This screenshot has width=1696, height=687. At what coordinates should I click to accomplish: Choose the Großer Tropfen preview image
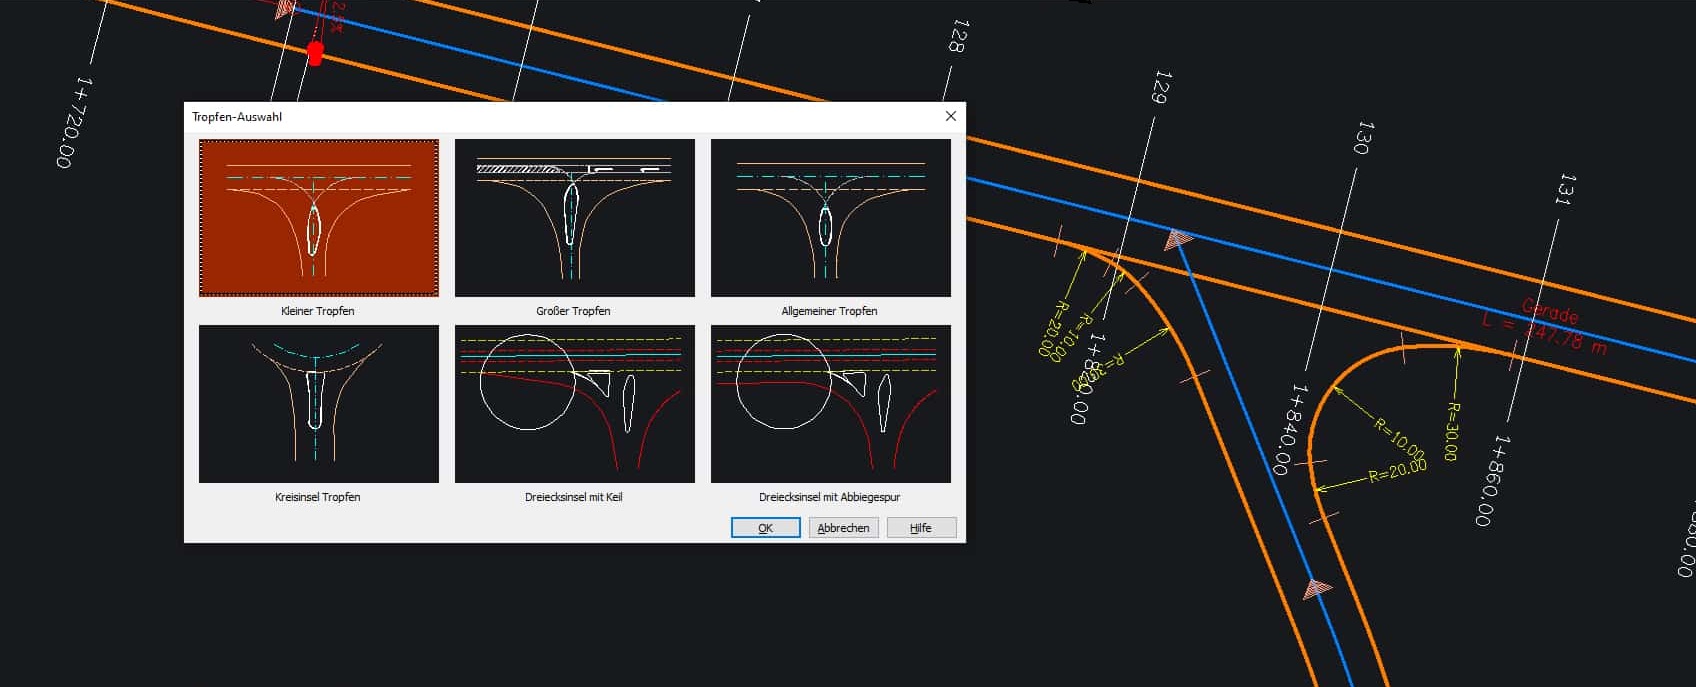tap(574, 218)
